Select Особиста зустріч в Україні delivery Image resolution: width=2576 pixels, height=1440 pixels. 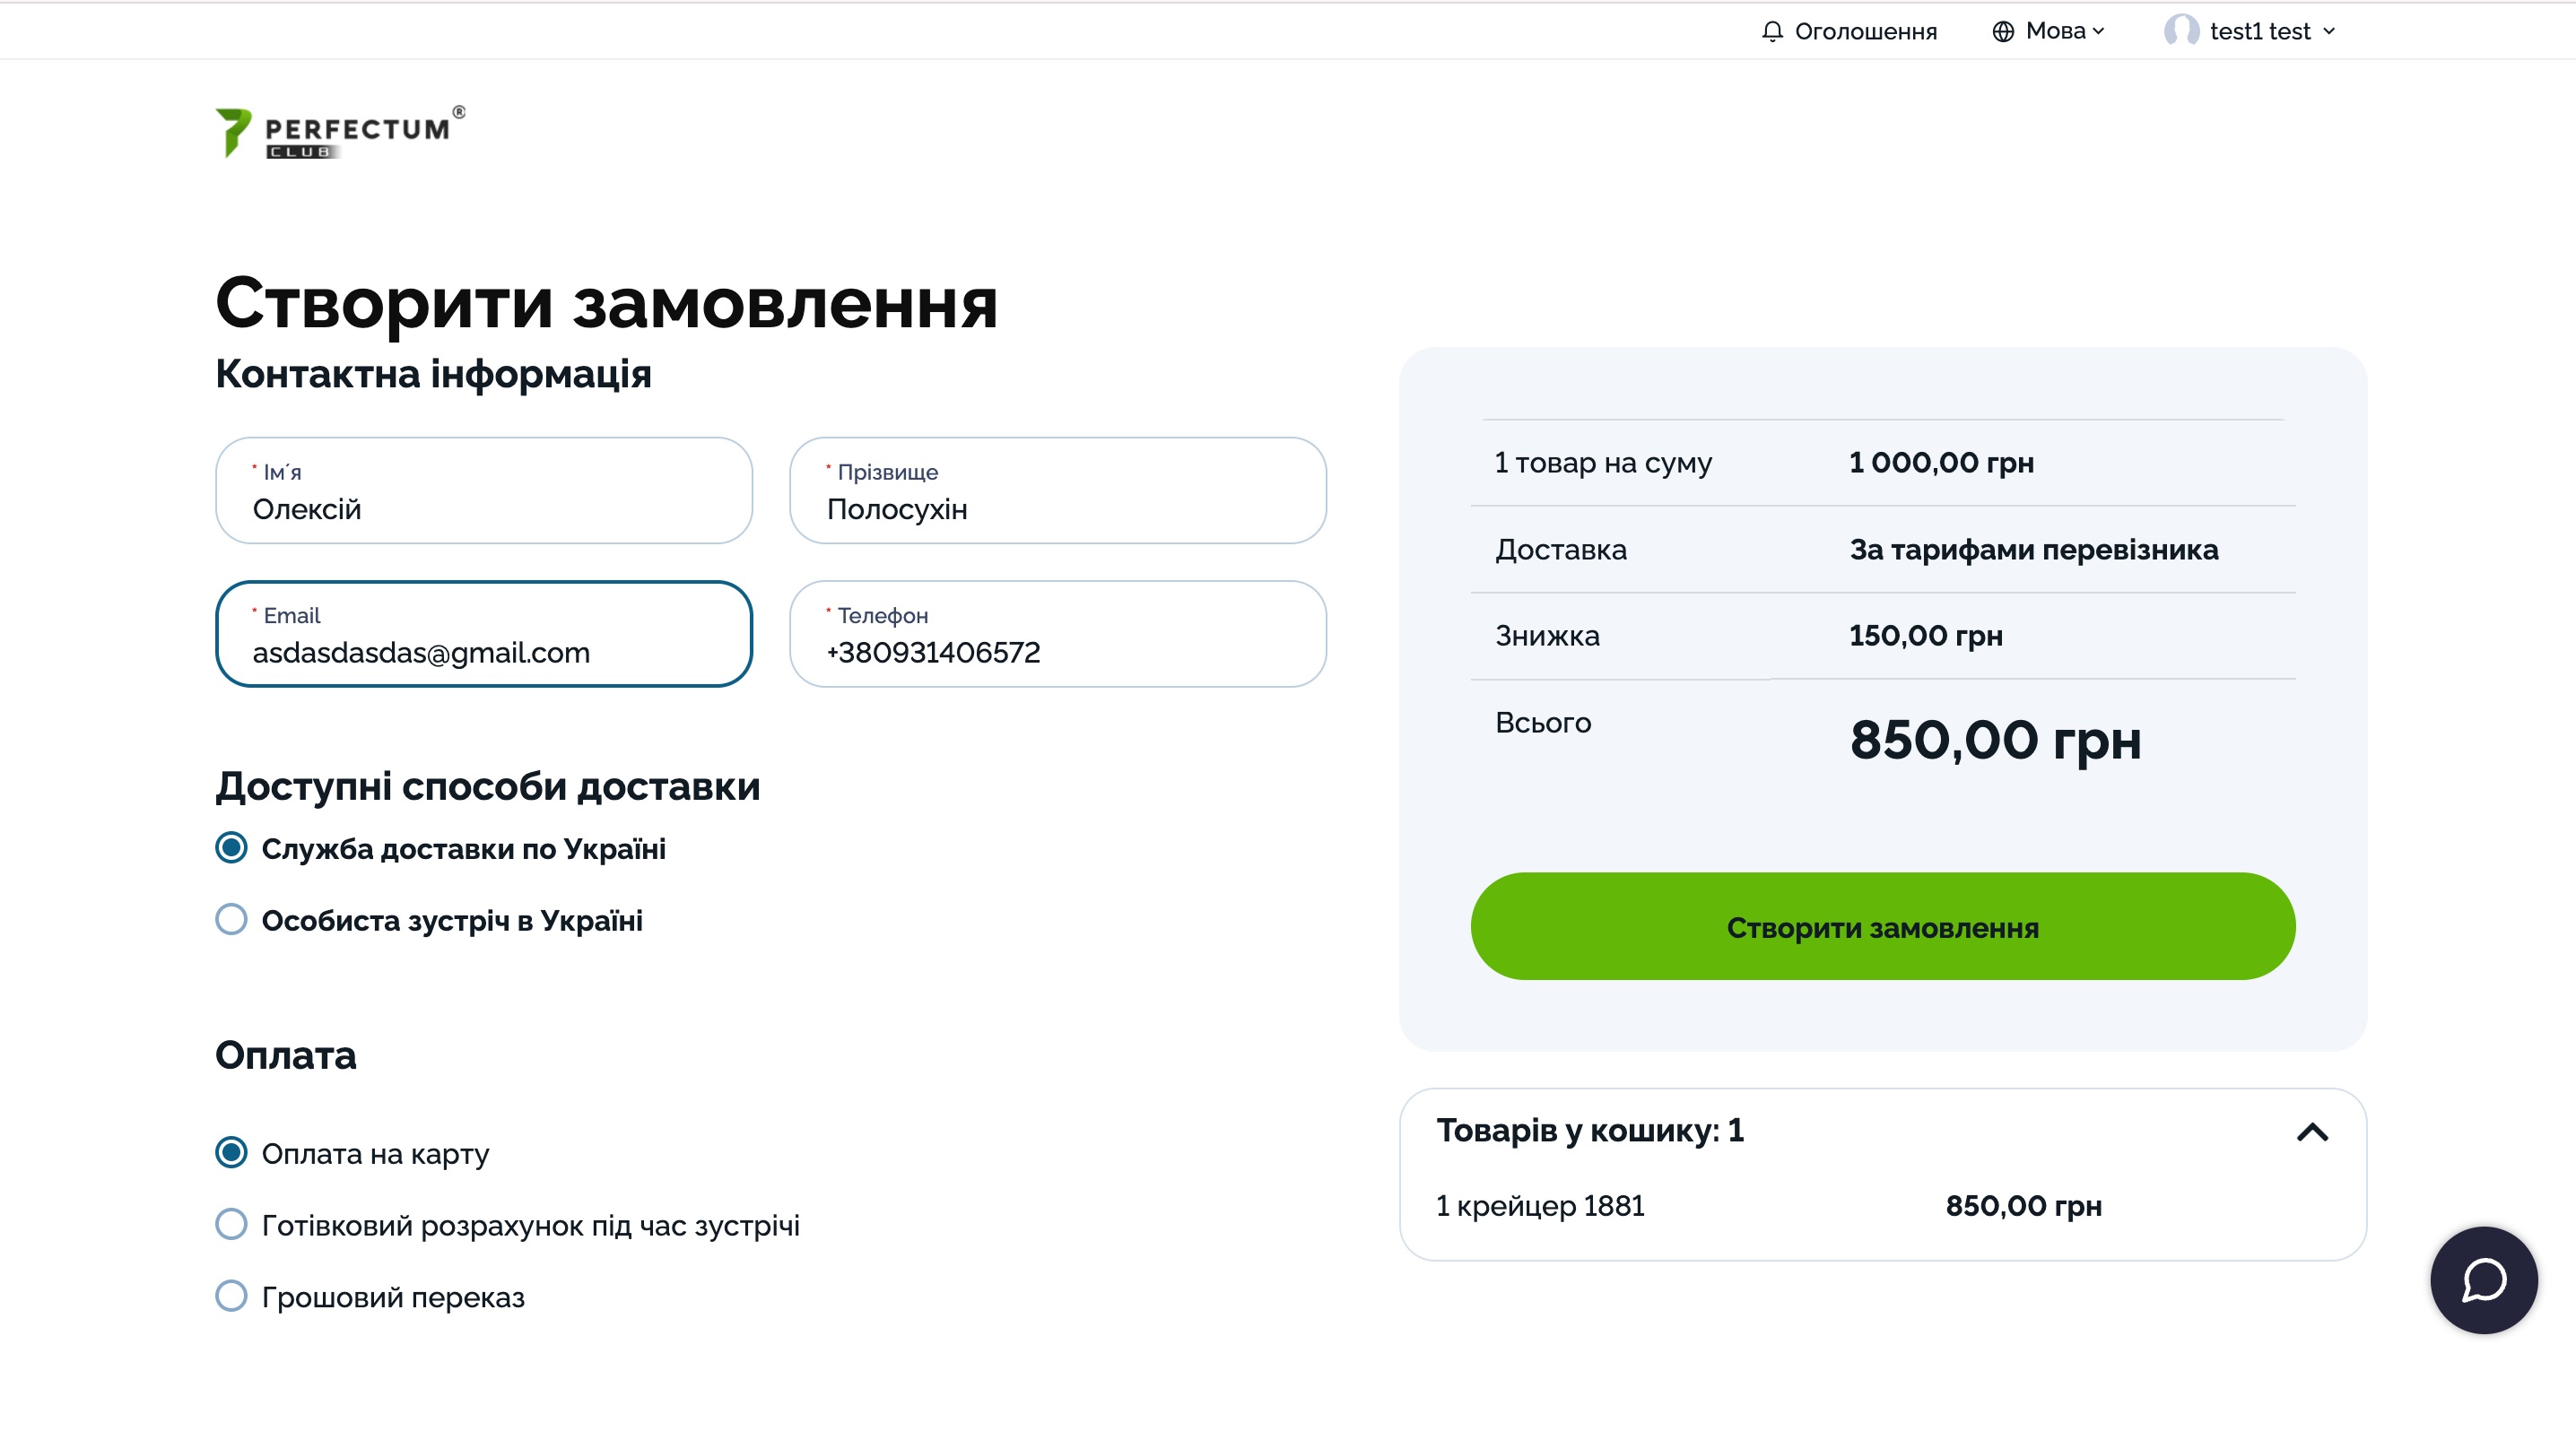[x=231, y=919]
